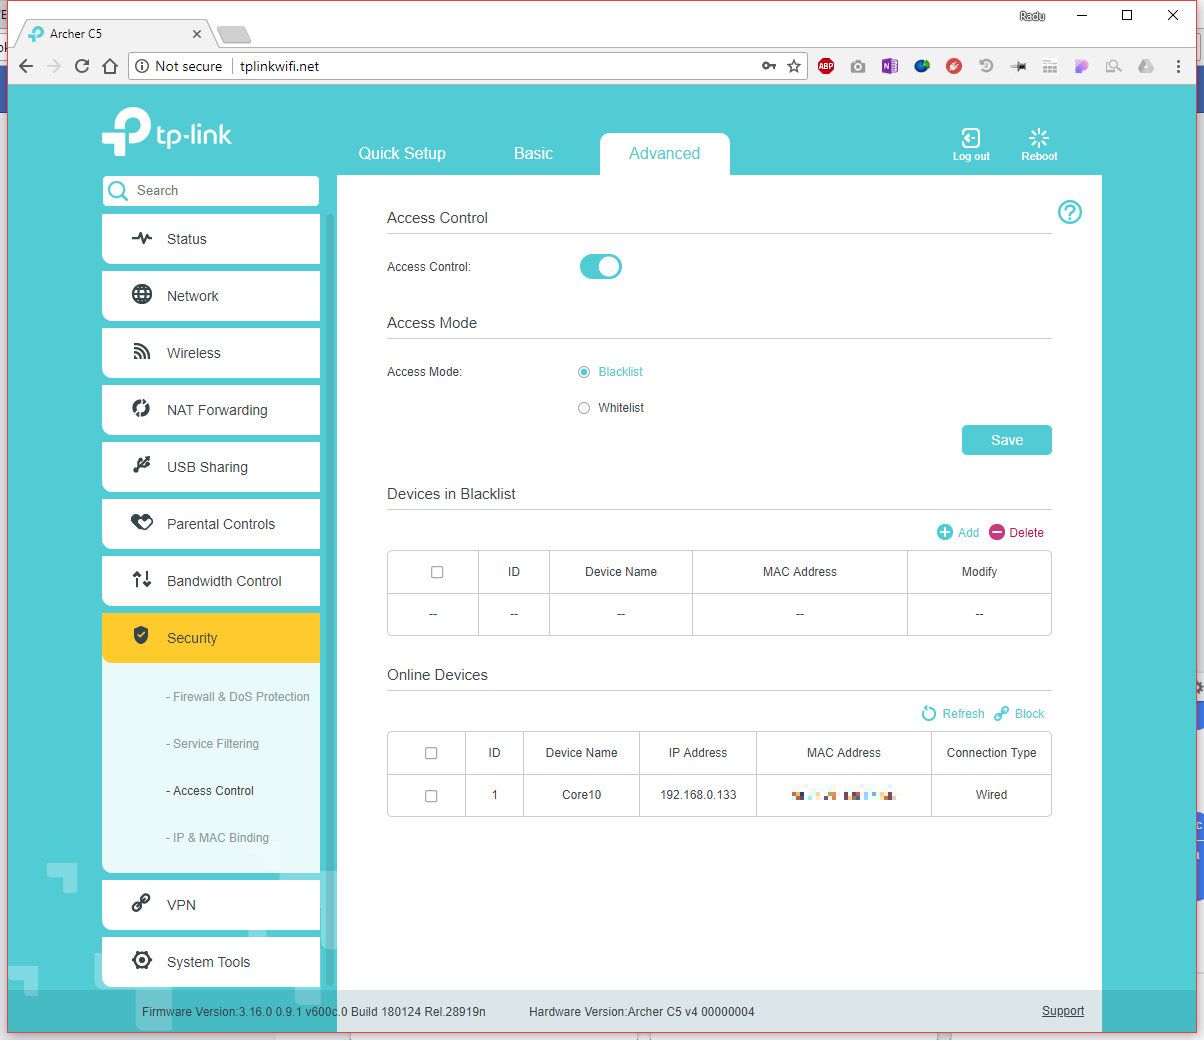
Task: Expand the VPN sidebar section
Action: (x=211, y=905)
